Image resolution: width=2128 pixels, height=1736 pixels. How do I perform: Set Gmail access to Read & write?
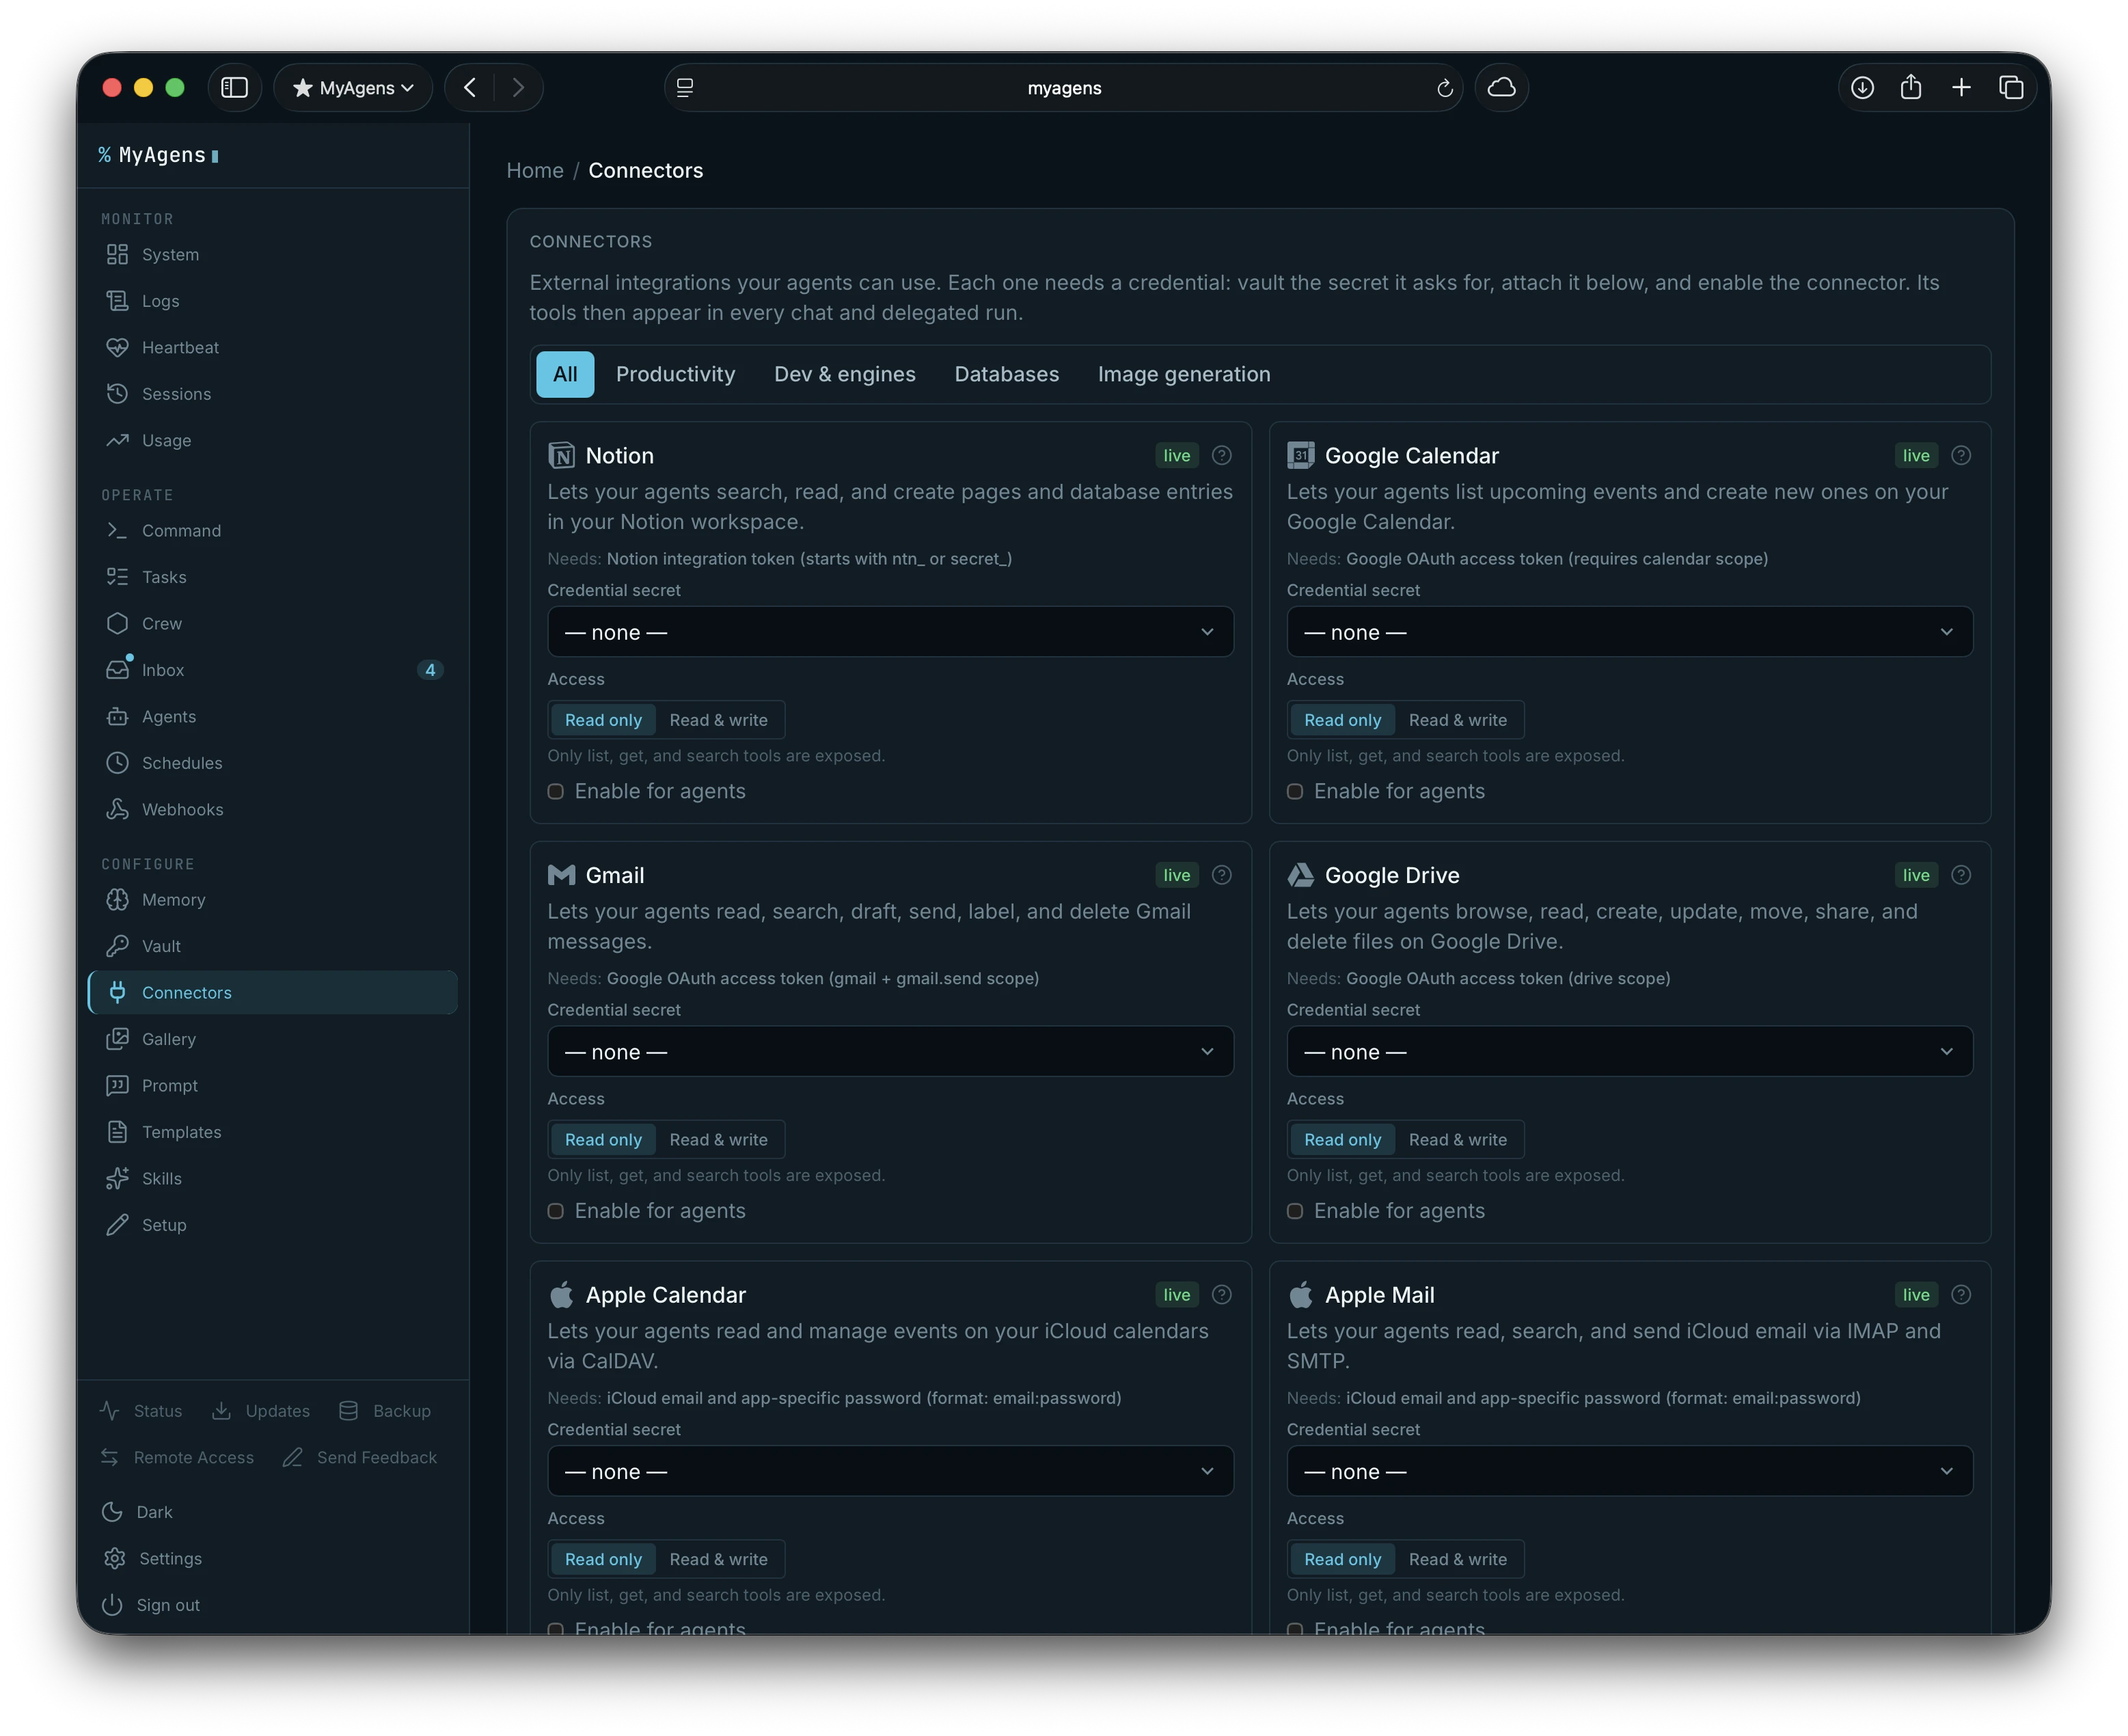[718, 1140]
